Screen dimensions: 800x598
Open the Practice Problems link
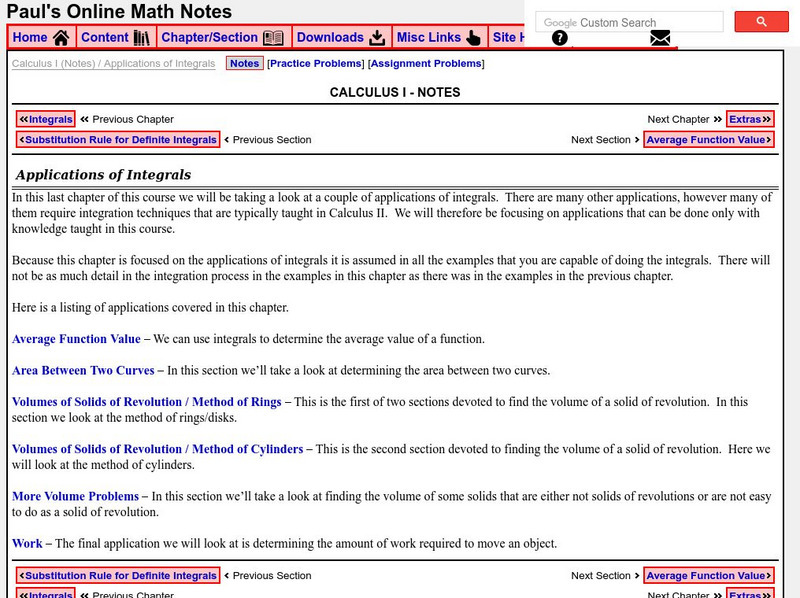pyautogui.click(x=316, y=63)
